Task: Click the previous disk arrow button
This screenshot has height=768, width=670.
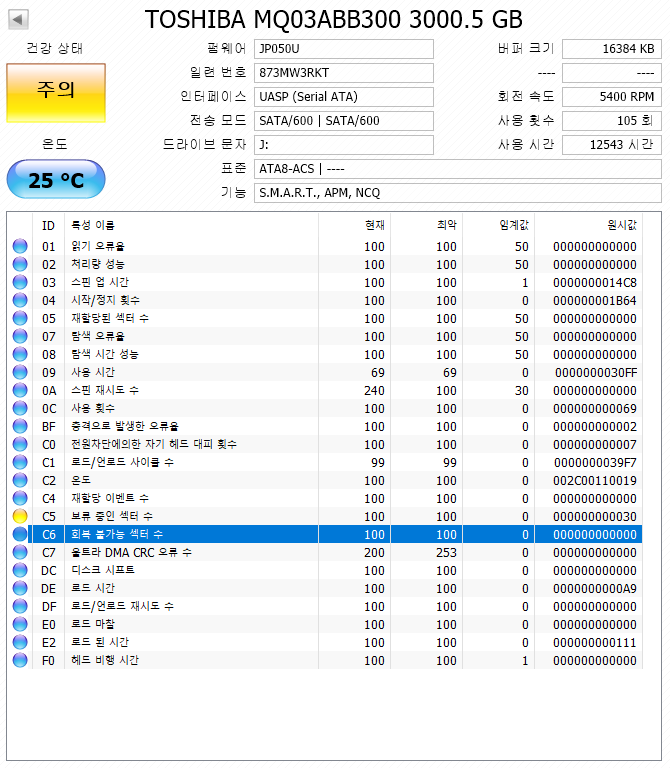Action: click(x=18, y=20)
